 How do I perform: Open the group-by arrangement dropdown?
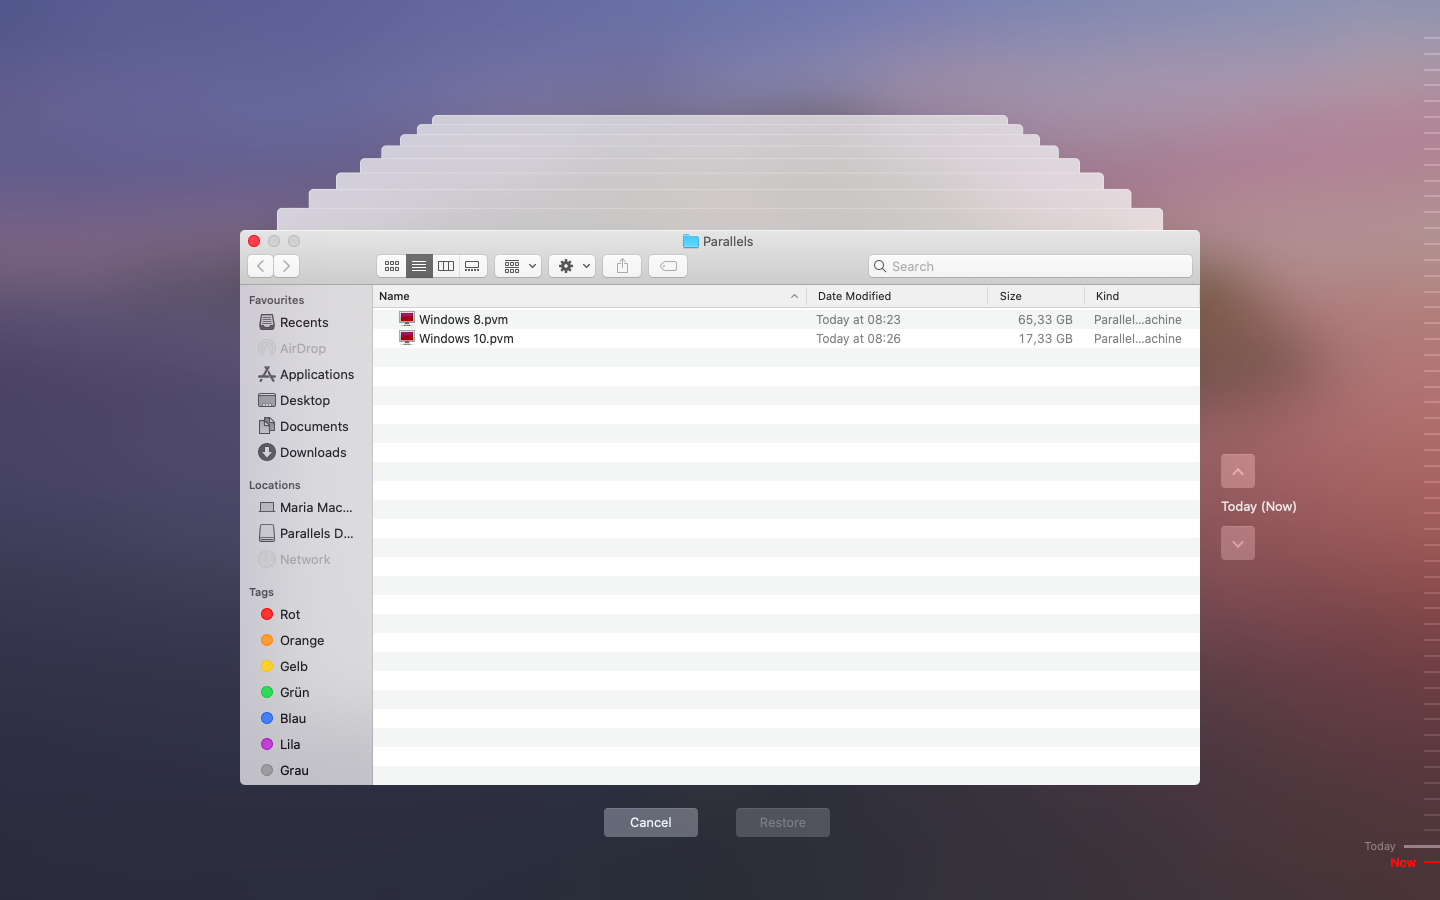pyautogui.click(x=518, y=266)
